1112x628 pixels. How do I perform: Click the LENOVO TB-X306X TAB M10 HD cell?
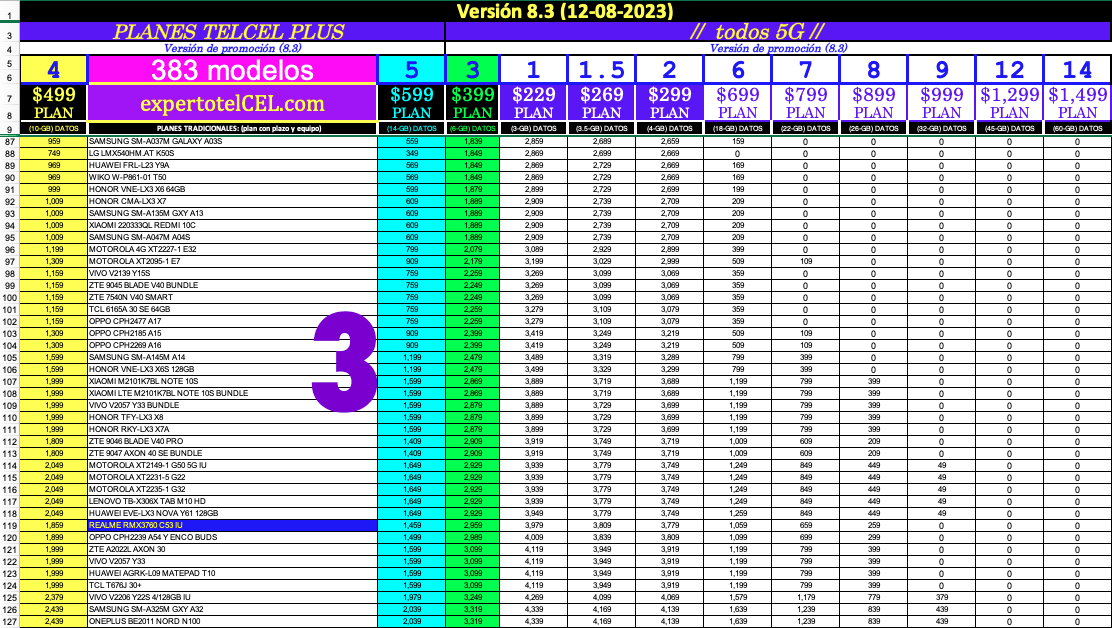point(232,502)
